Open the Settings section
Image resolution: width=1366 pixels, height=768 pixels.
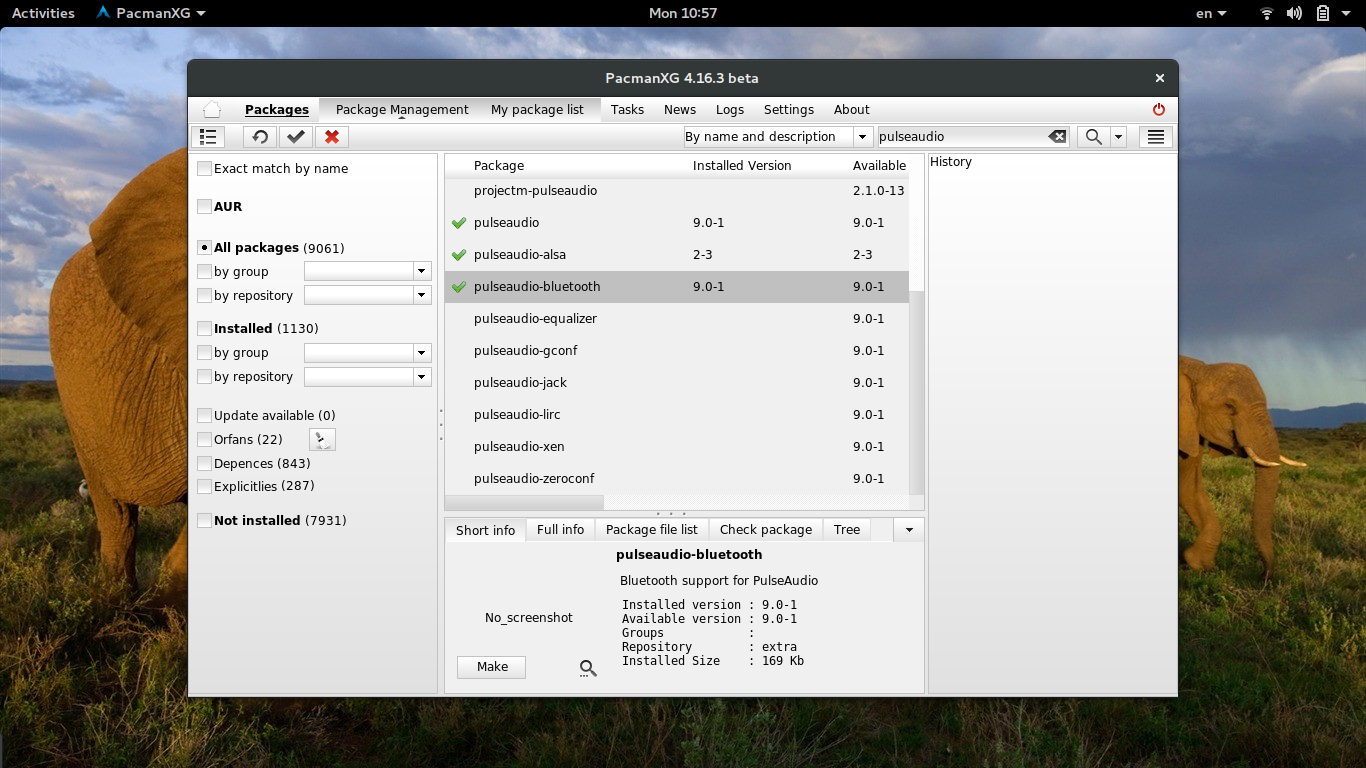click(789, 110)
